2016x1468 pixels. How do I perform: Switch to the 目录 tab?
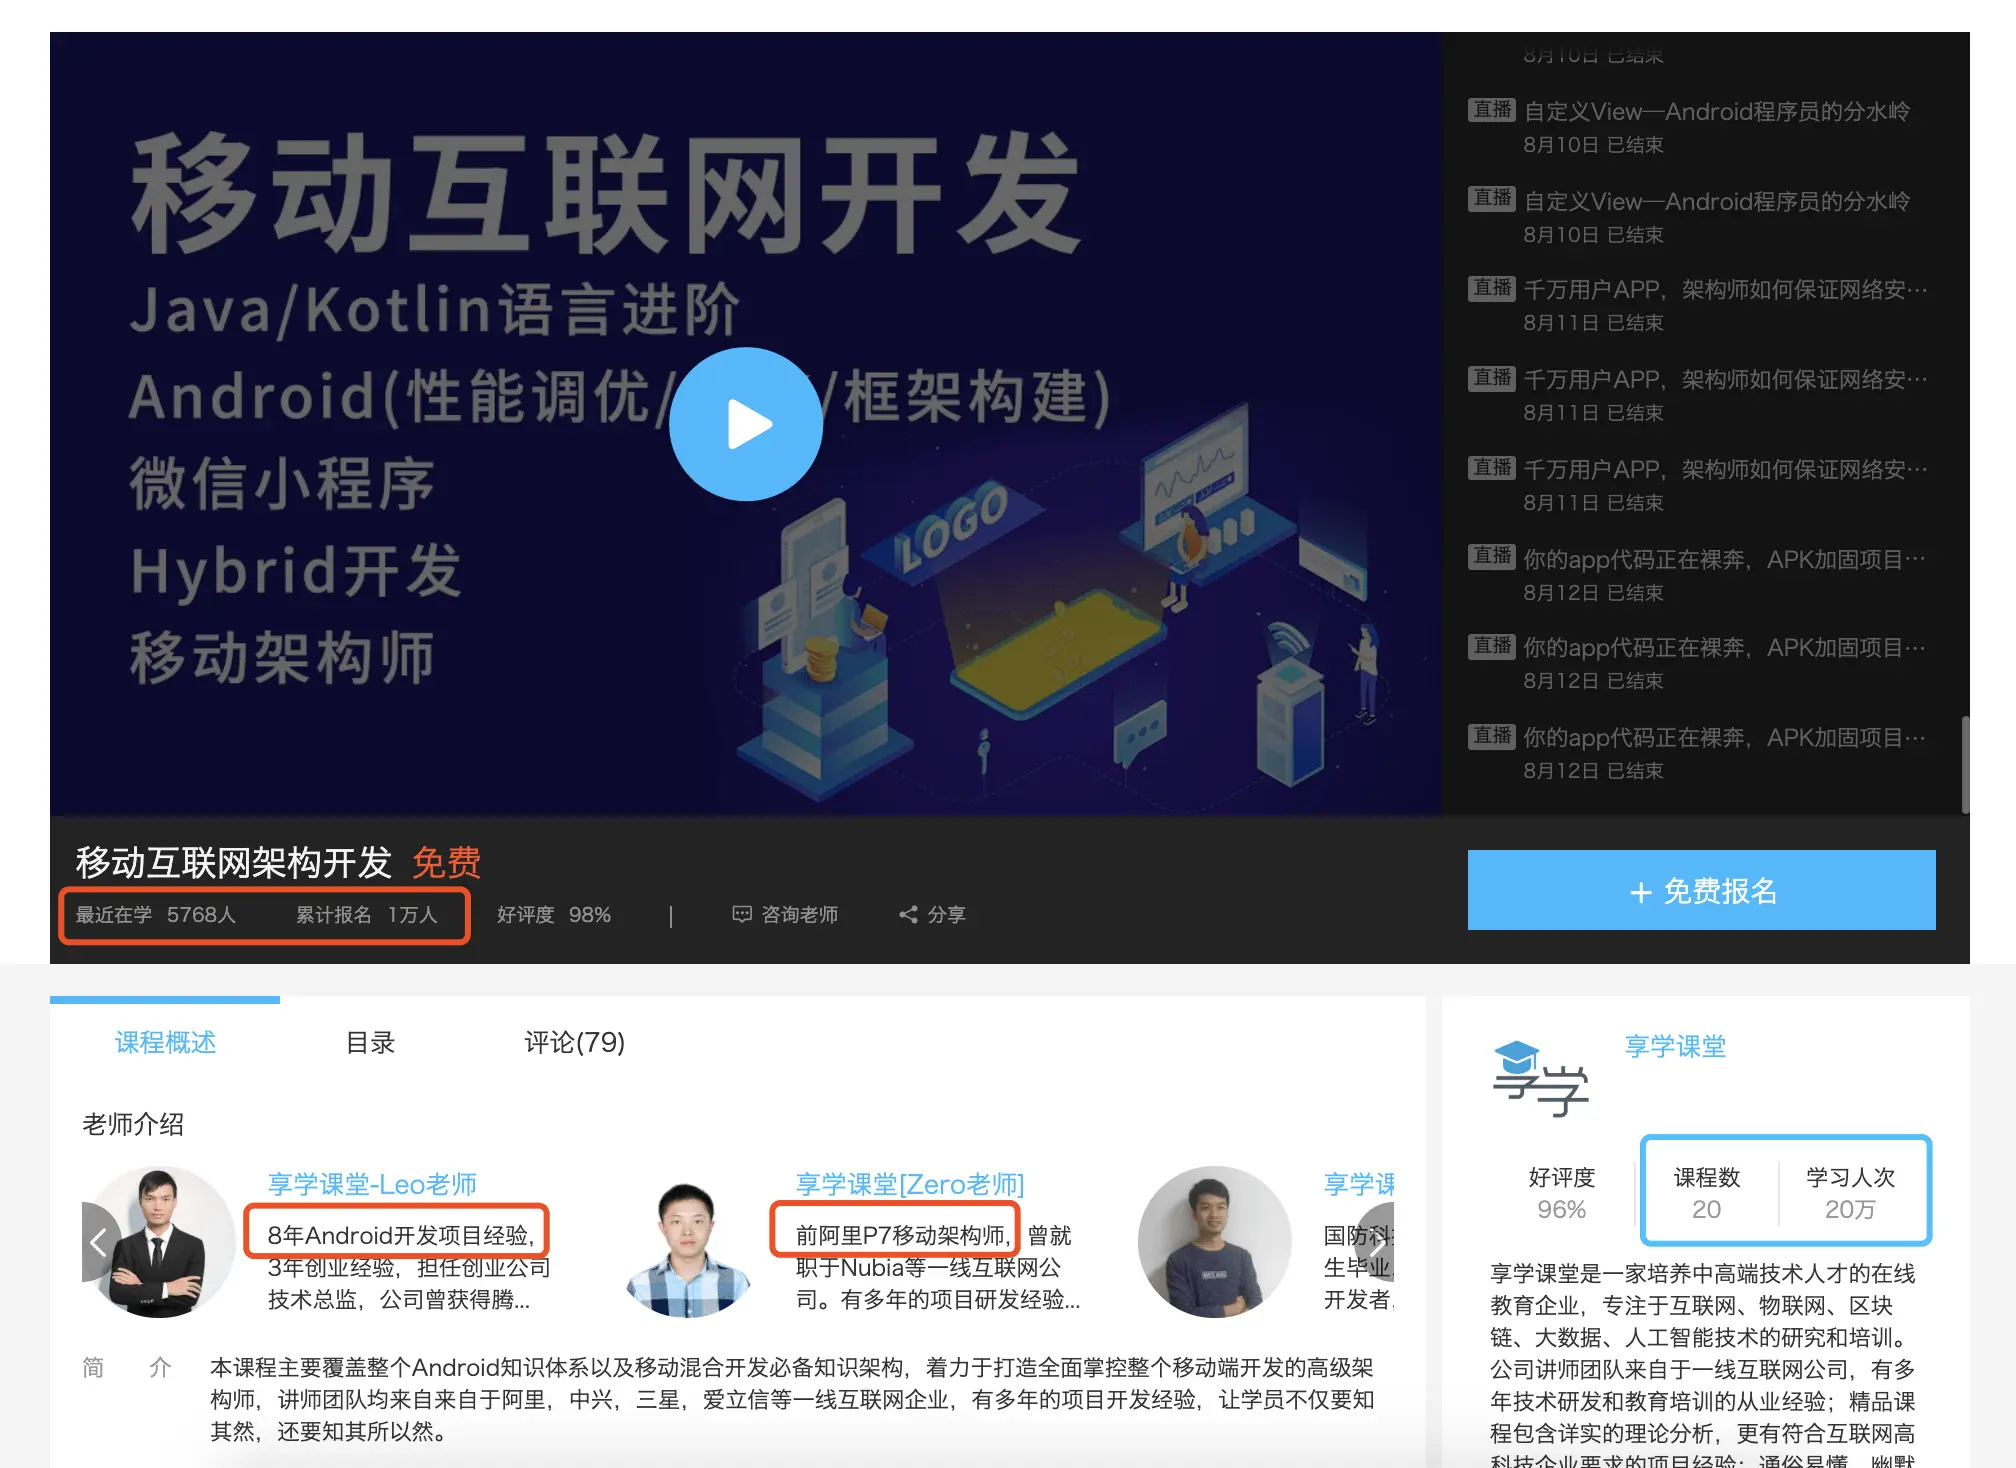pos(370,1042)
